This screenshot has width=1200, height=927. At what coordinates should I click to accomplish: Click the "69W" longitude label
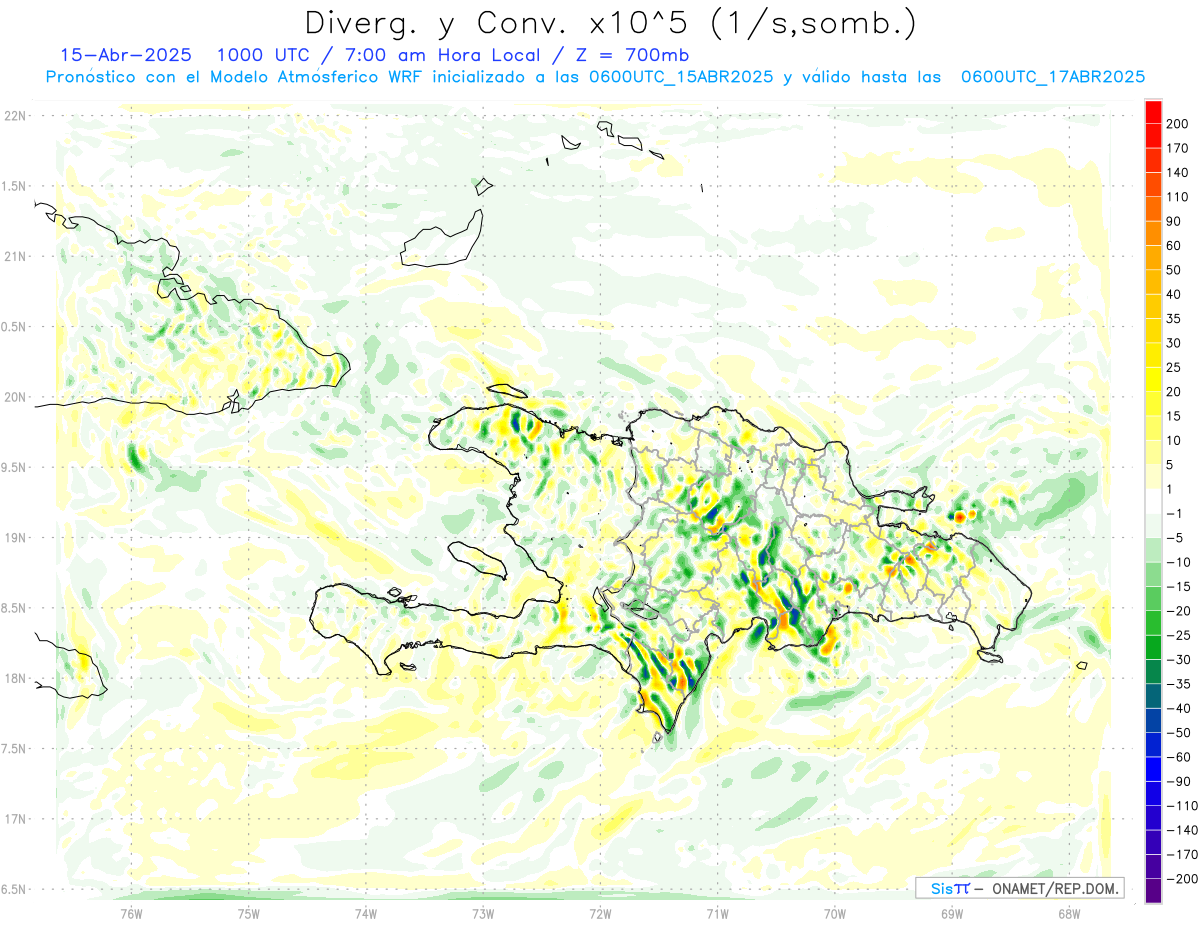tap(952, 912)
